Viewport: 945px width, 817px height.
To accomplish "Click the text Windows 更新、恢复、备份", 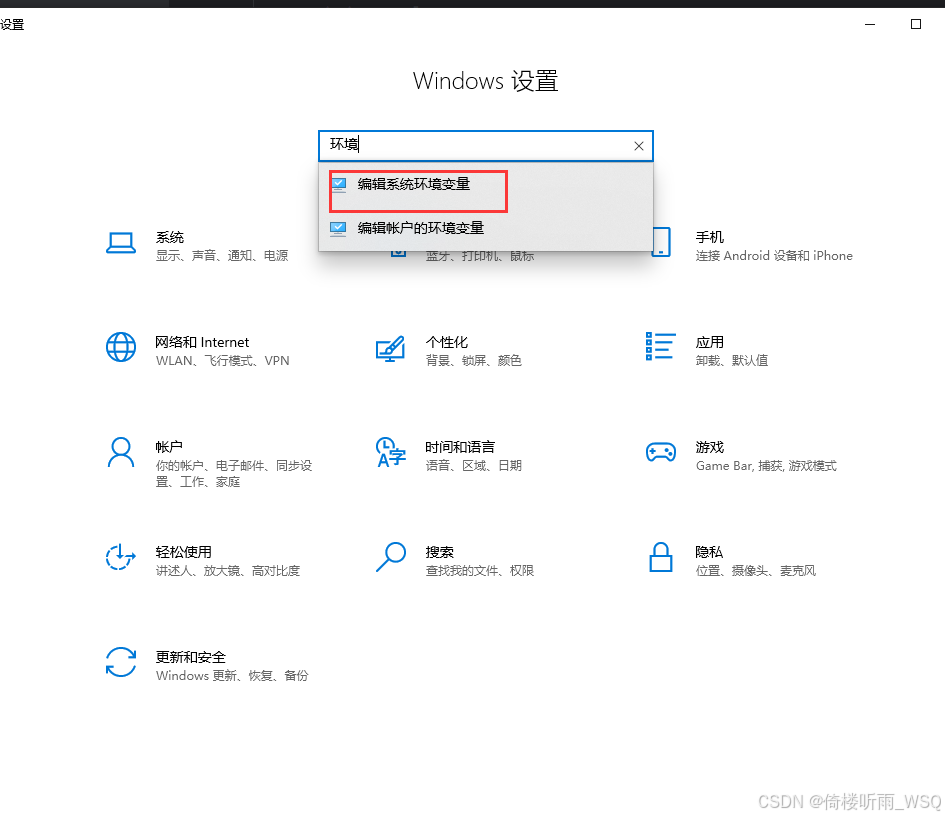I will [232, 675].
